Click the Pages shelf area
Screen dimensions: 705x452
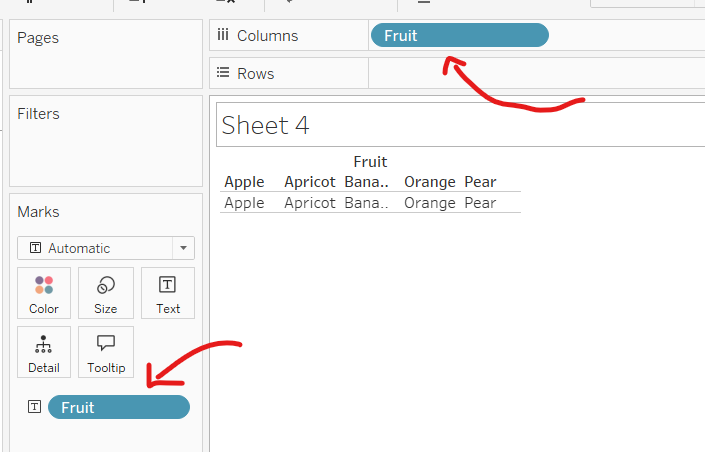106,60
